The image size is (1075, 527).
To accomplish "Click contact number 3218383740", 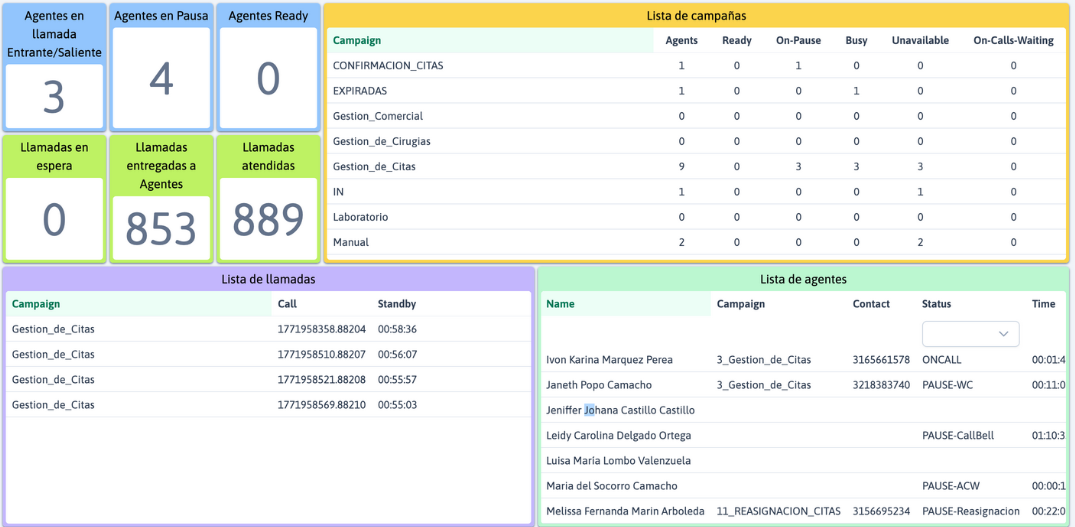I will 881,385.
